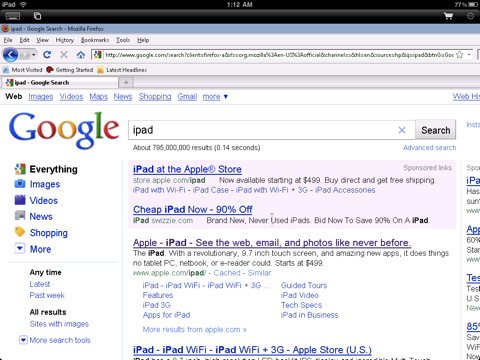480x360 pixels.
Task: Open Cached link for apple.com/ipad
Action: [x=227, y=273]
